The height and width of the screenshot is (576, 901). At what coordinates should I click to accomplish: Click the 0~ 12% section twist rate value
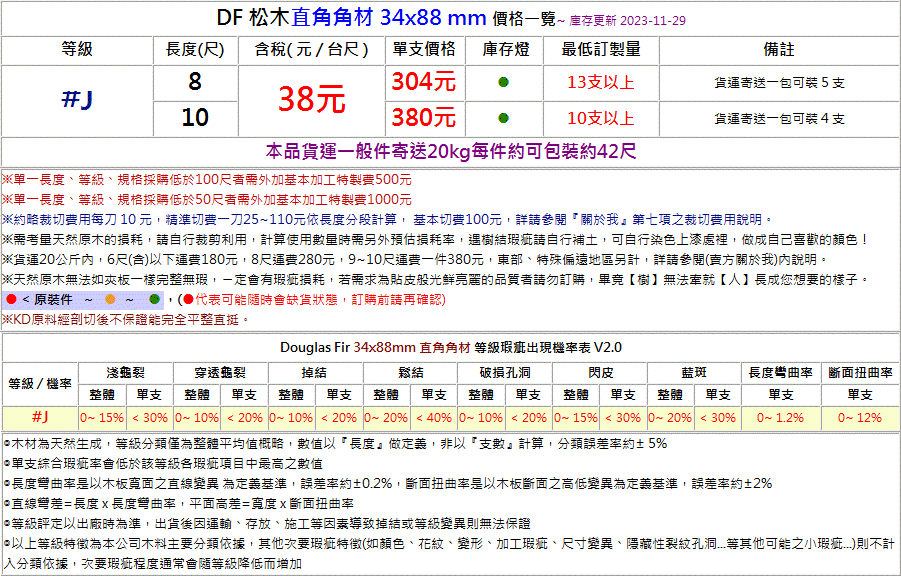(860, 418)
